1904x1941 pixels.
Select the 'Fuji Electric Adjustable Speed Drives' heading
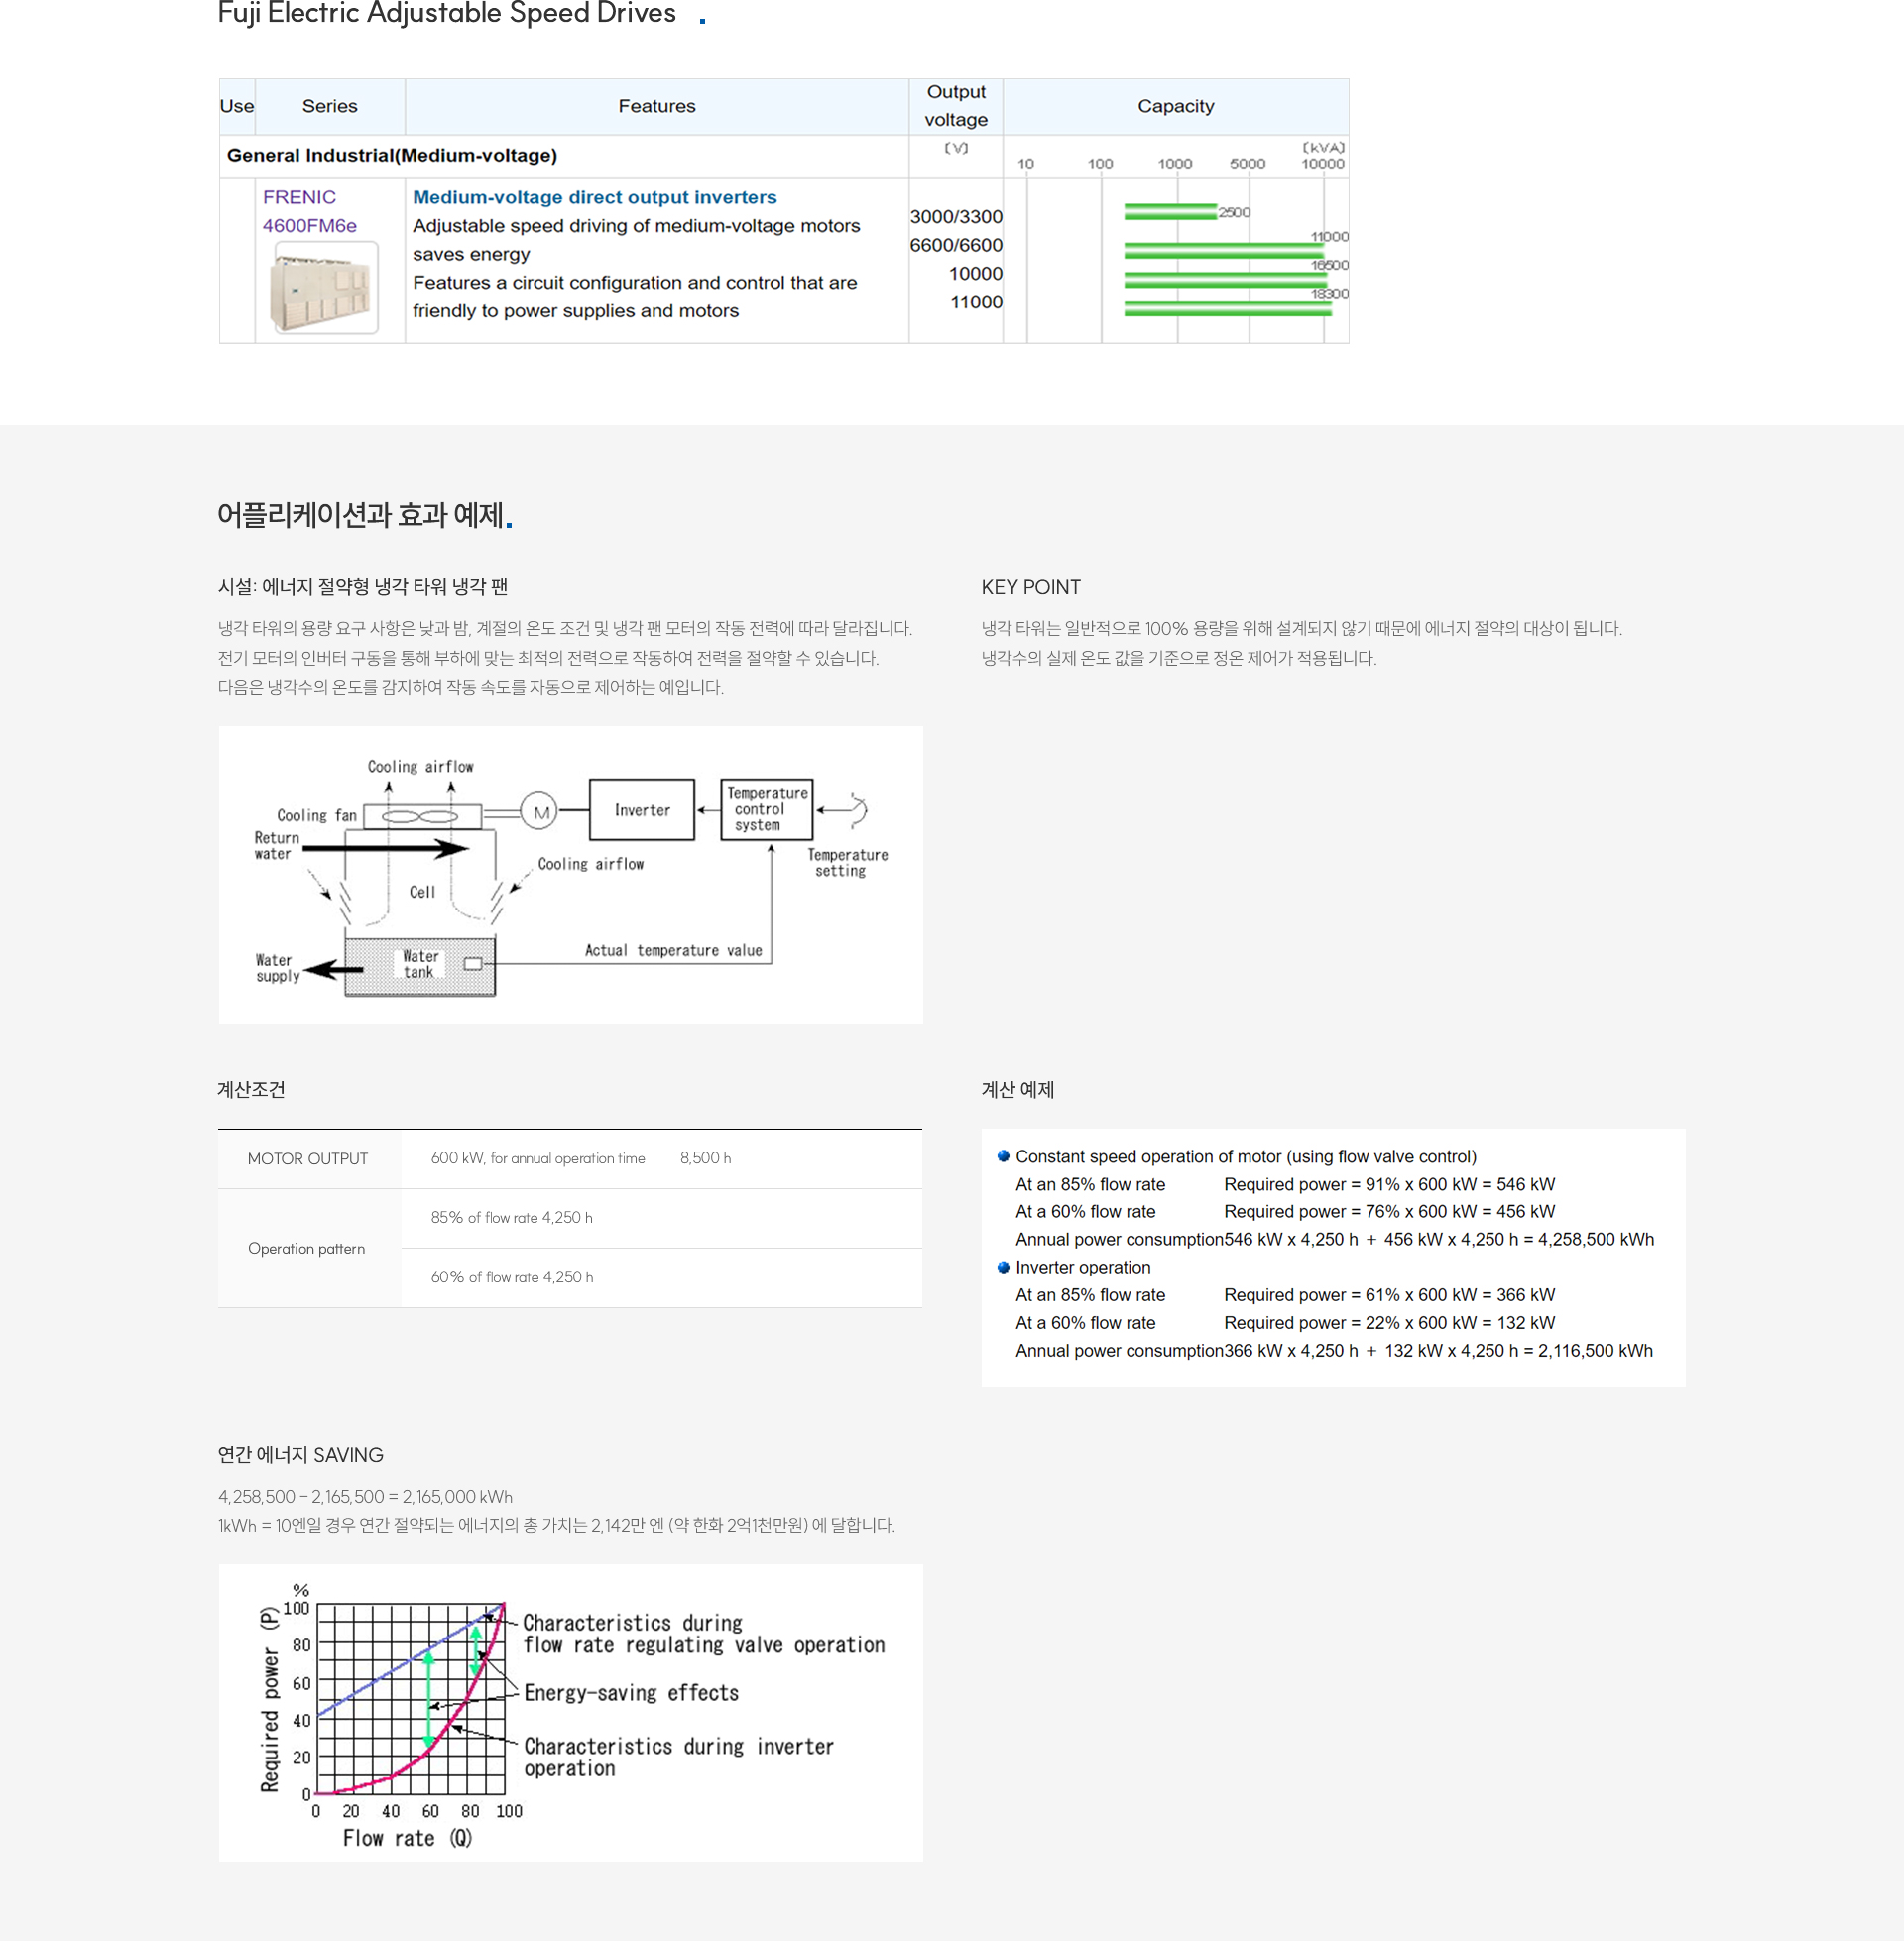point(447,14)
